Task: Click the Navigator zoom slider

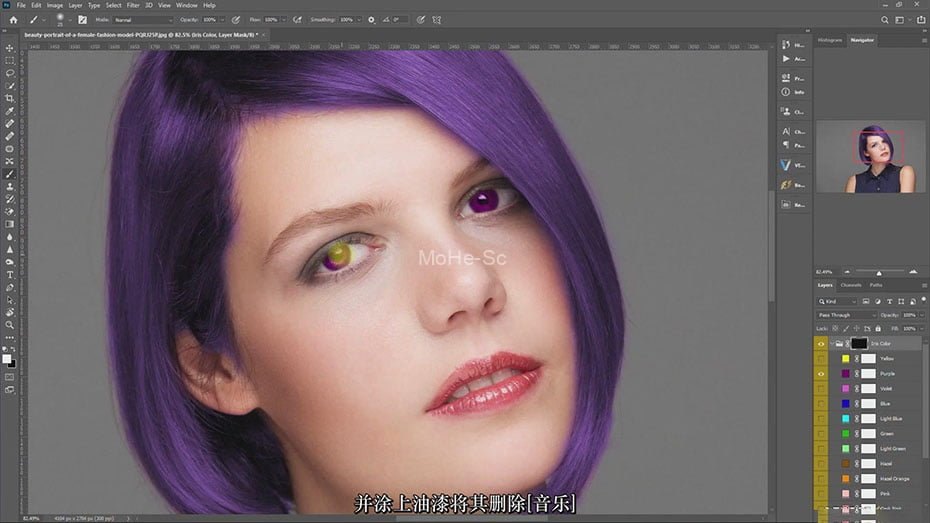Action: [x=879, y=271]
